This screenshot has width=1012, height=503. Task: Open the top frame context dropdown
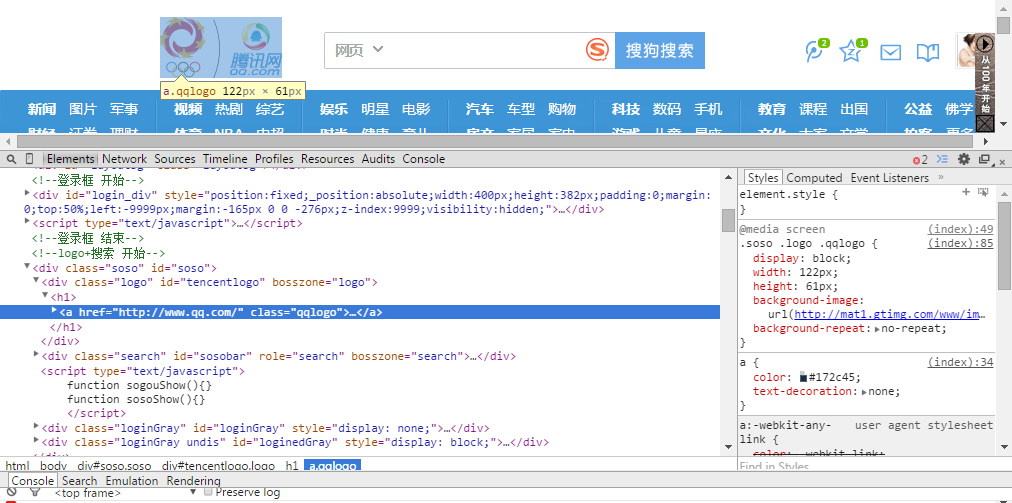coord(124,493)
